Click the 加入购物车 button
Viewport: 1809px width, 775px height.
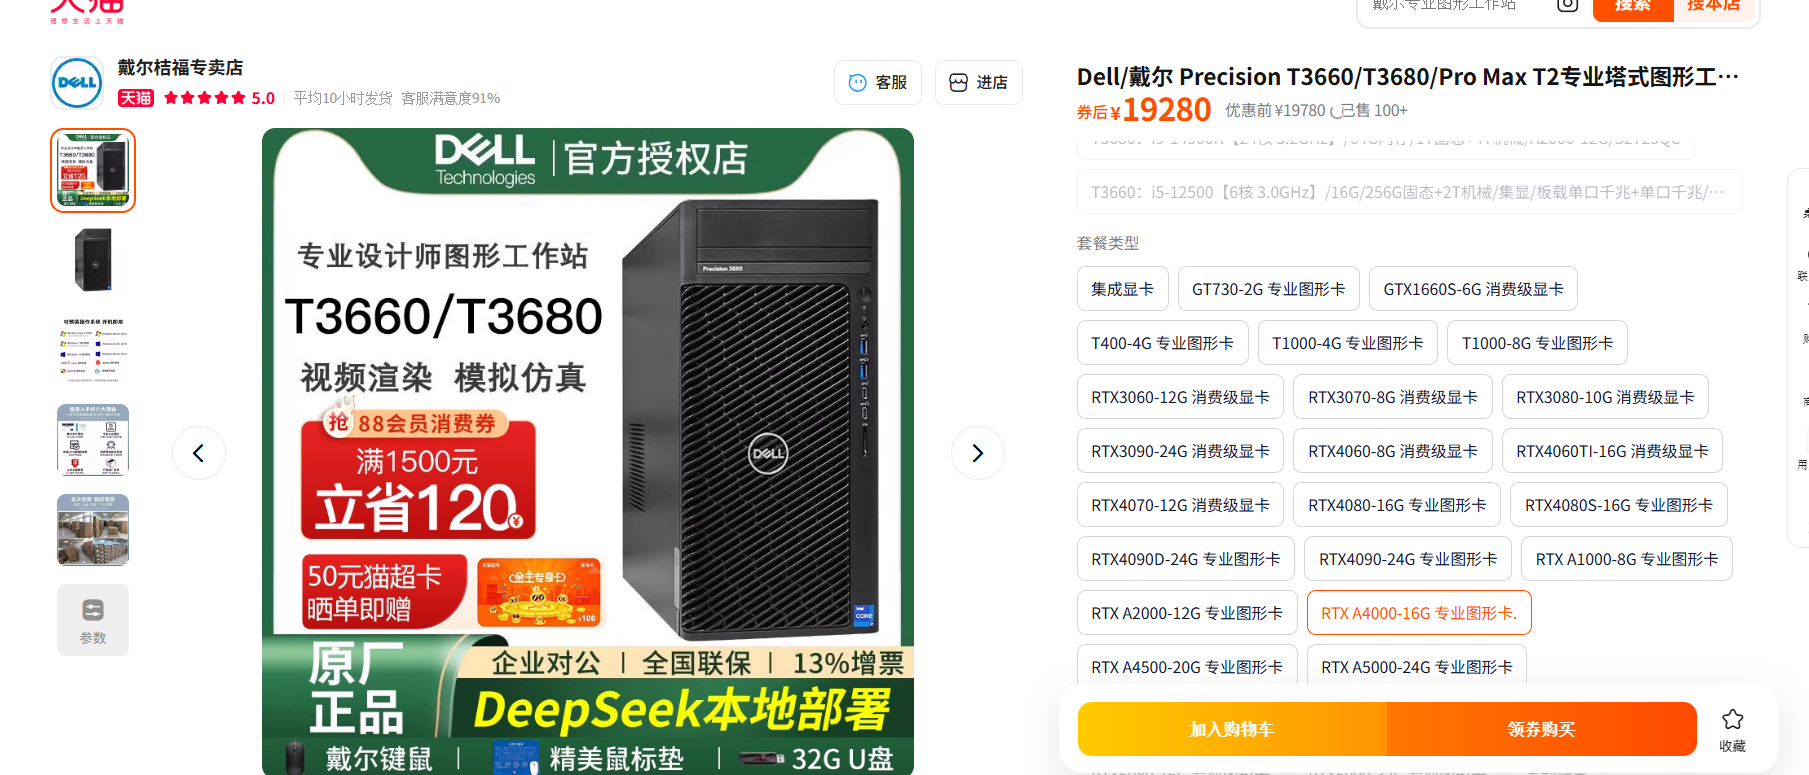pyautogui.click(x=1232, y=729)
